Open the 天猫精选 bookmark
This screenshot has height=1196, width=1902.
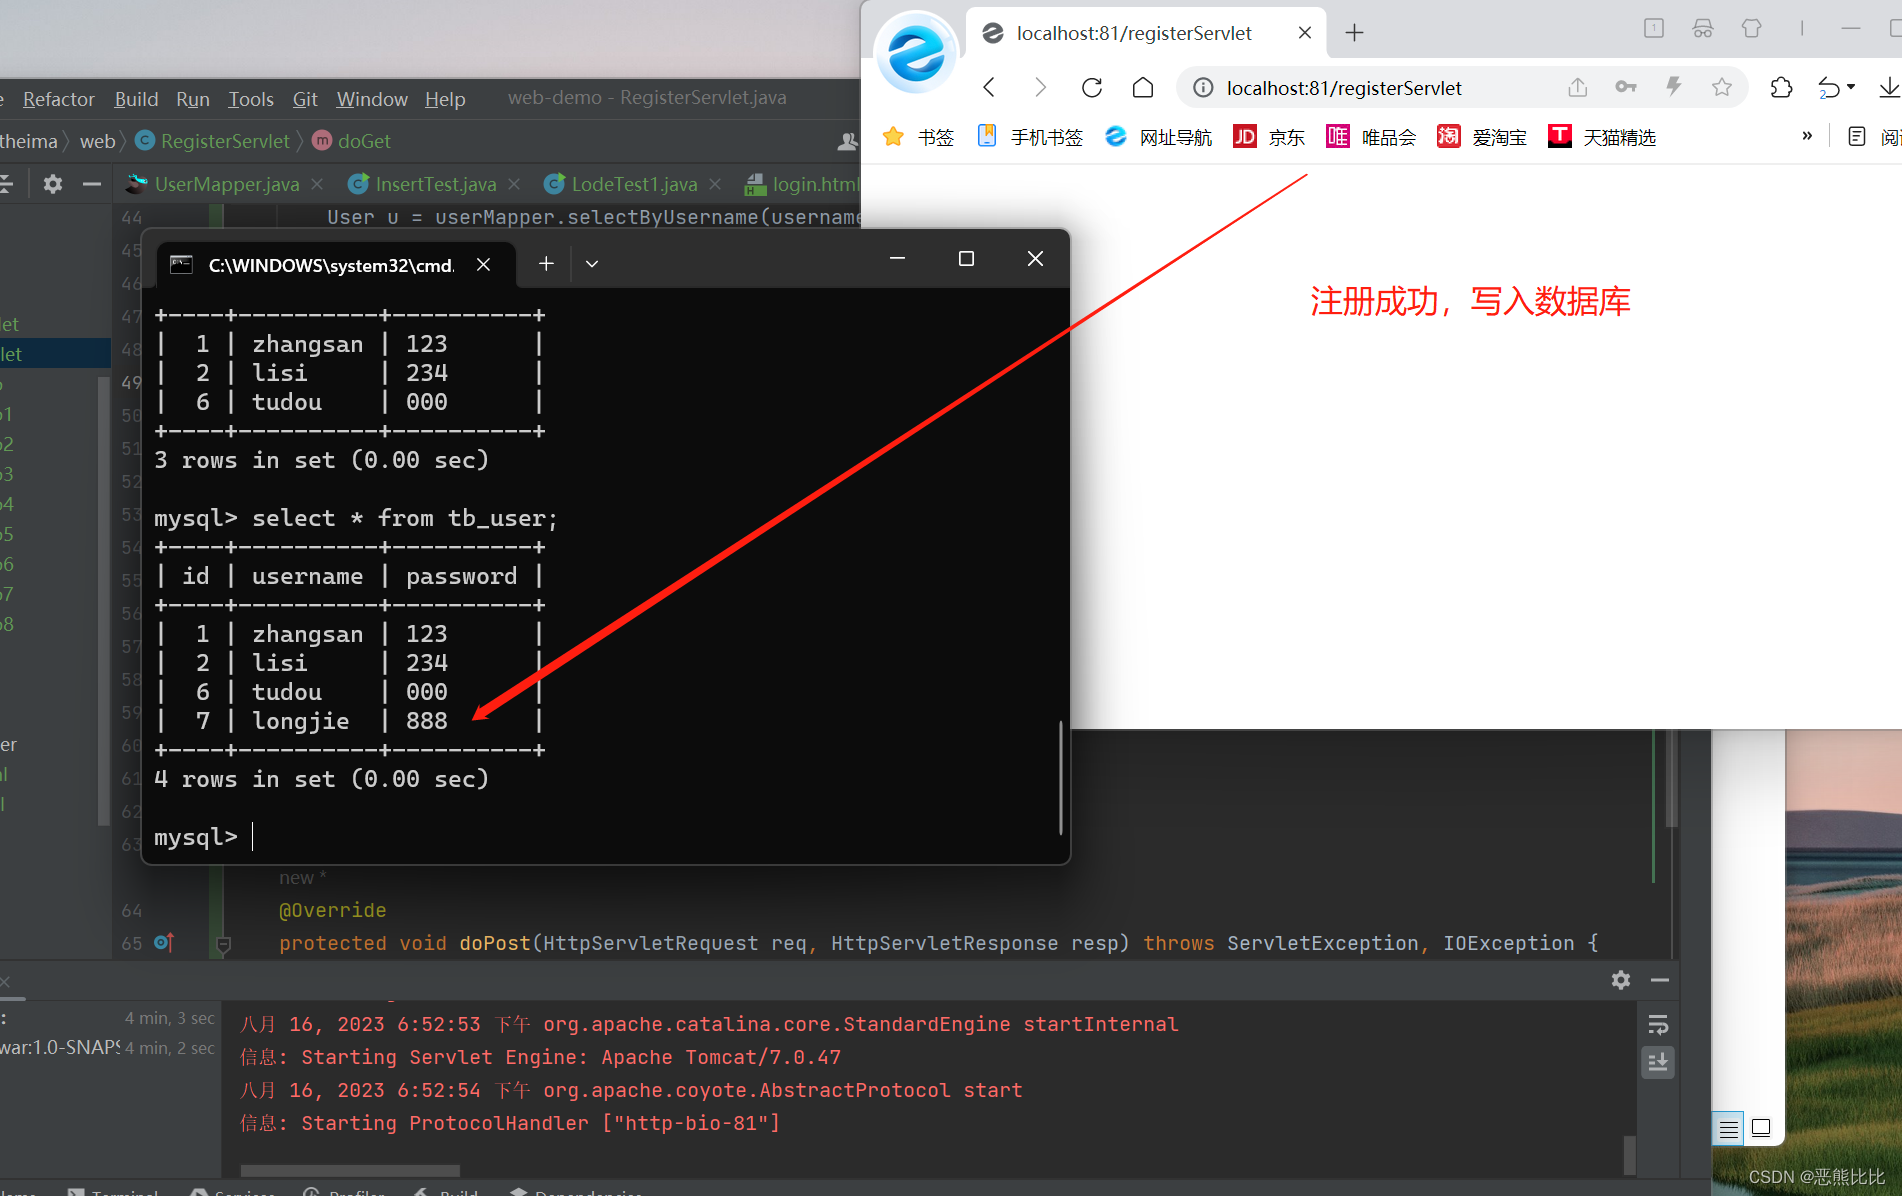click(1602, 137)
